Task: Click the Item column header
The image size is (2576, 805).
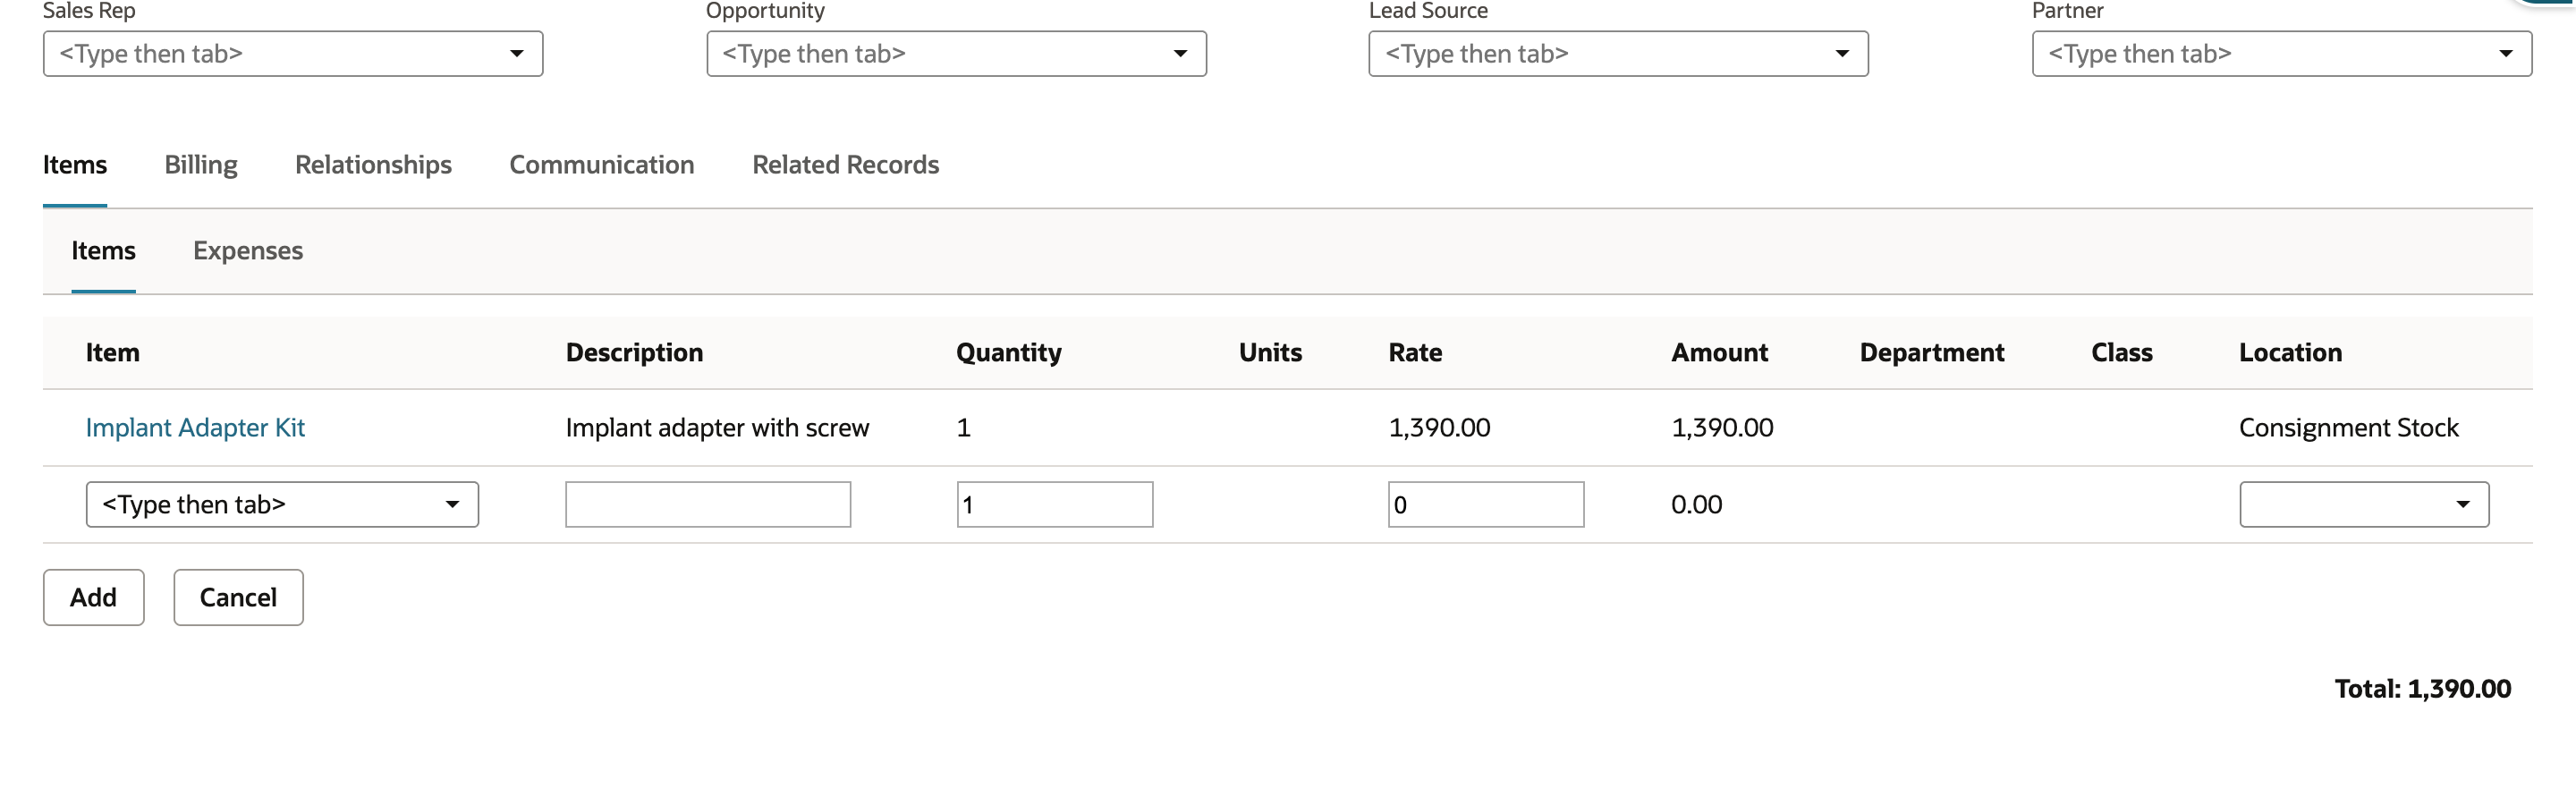Action: 113,353
